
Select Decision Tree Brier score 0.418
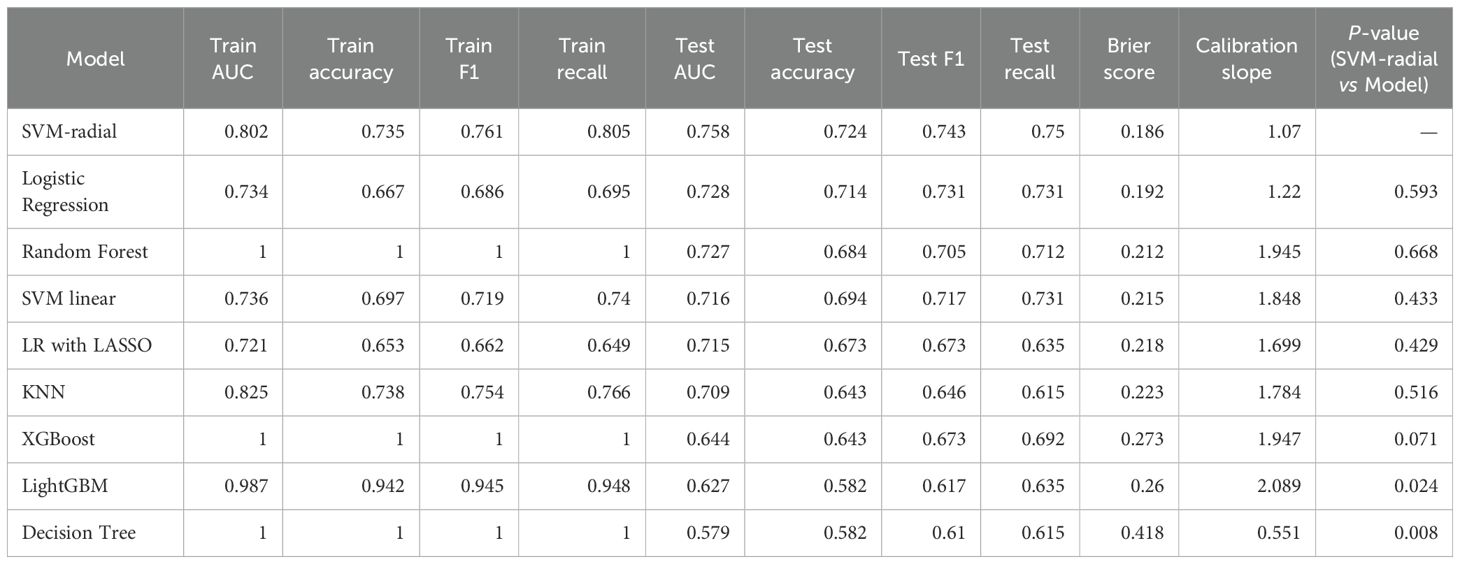(x=1143, y=533)
